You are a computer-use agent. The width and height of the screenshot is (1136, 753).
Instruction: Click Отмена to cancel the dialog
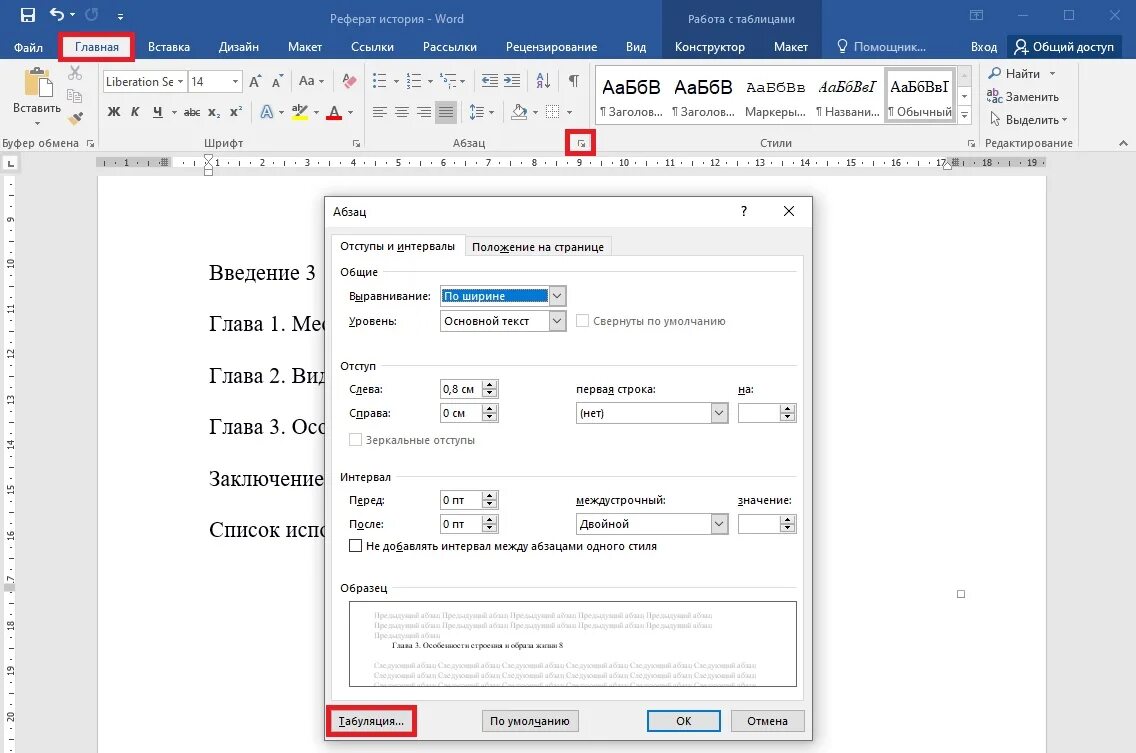point(767,721)
